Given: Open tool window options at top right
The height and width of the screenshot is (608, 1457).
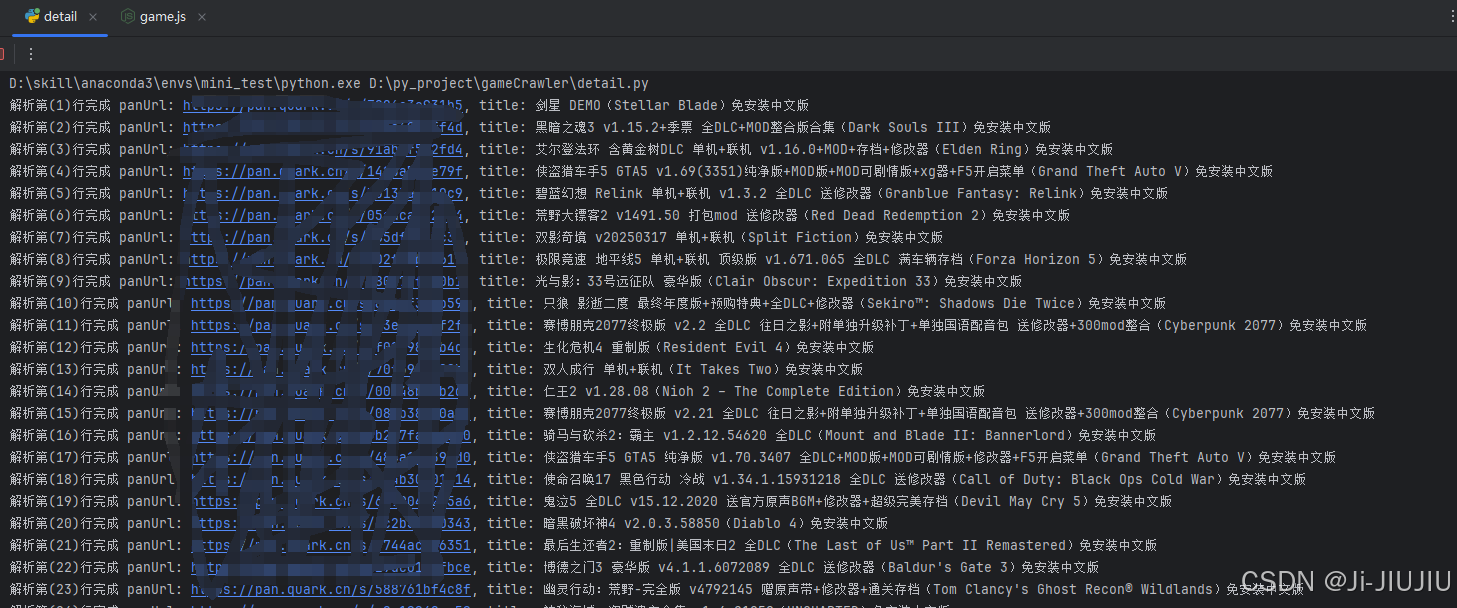Looking at the screenshot, I should pyautogui.click(x=1450, y=17).
